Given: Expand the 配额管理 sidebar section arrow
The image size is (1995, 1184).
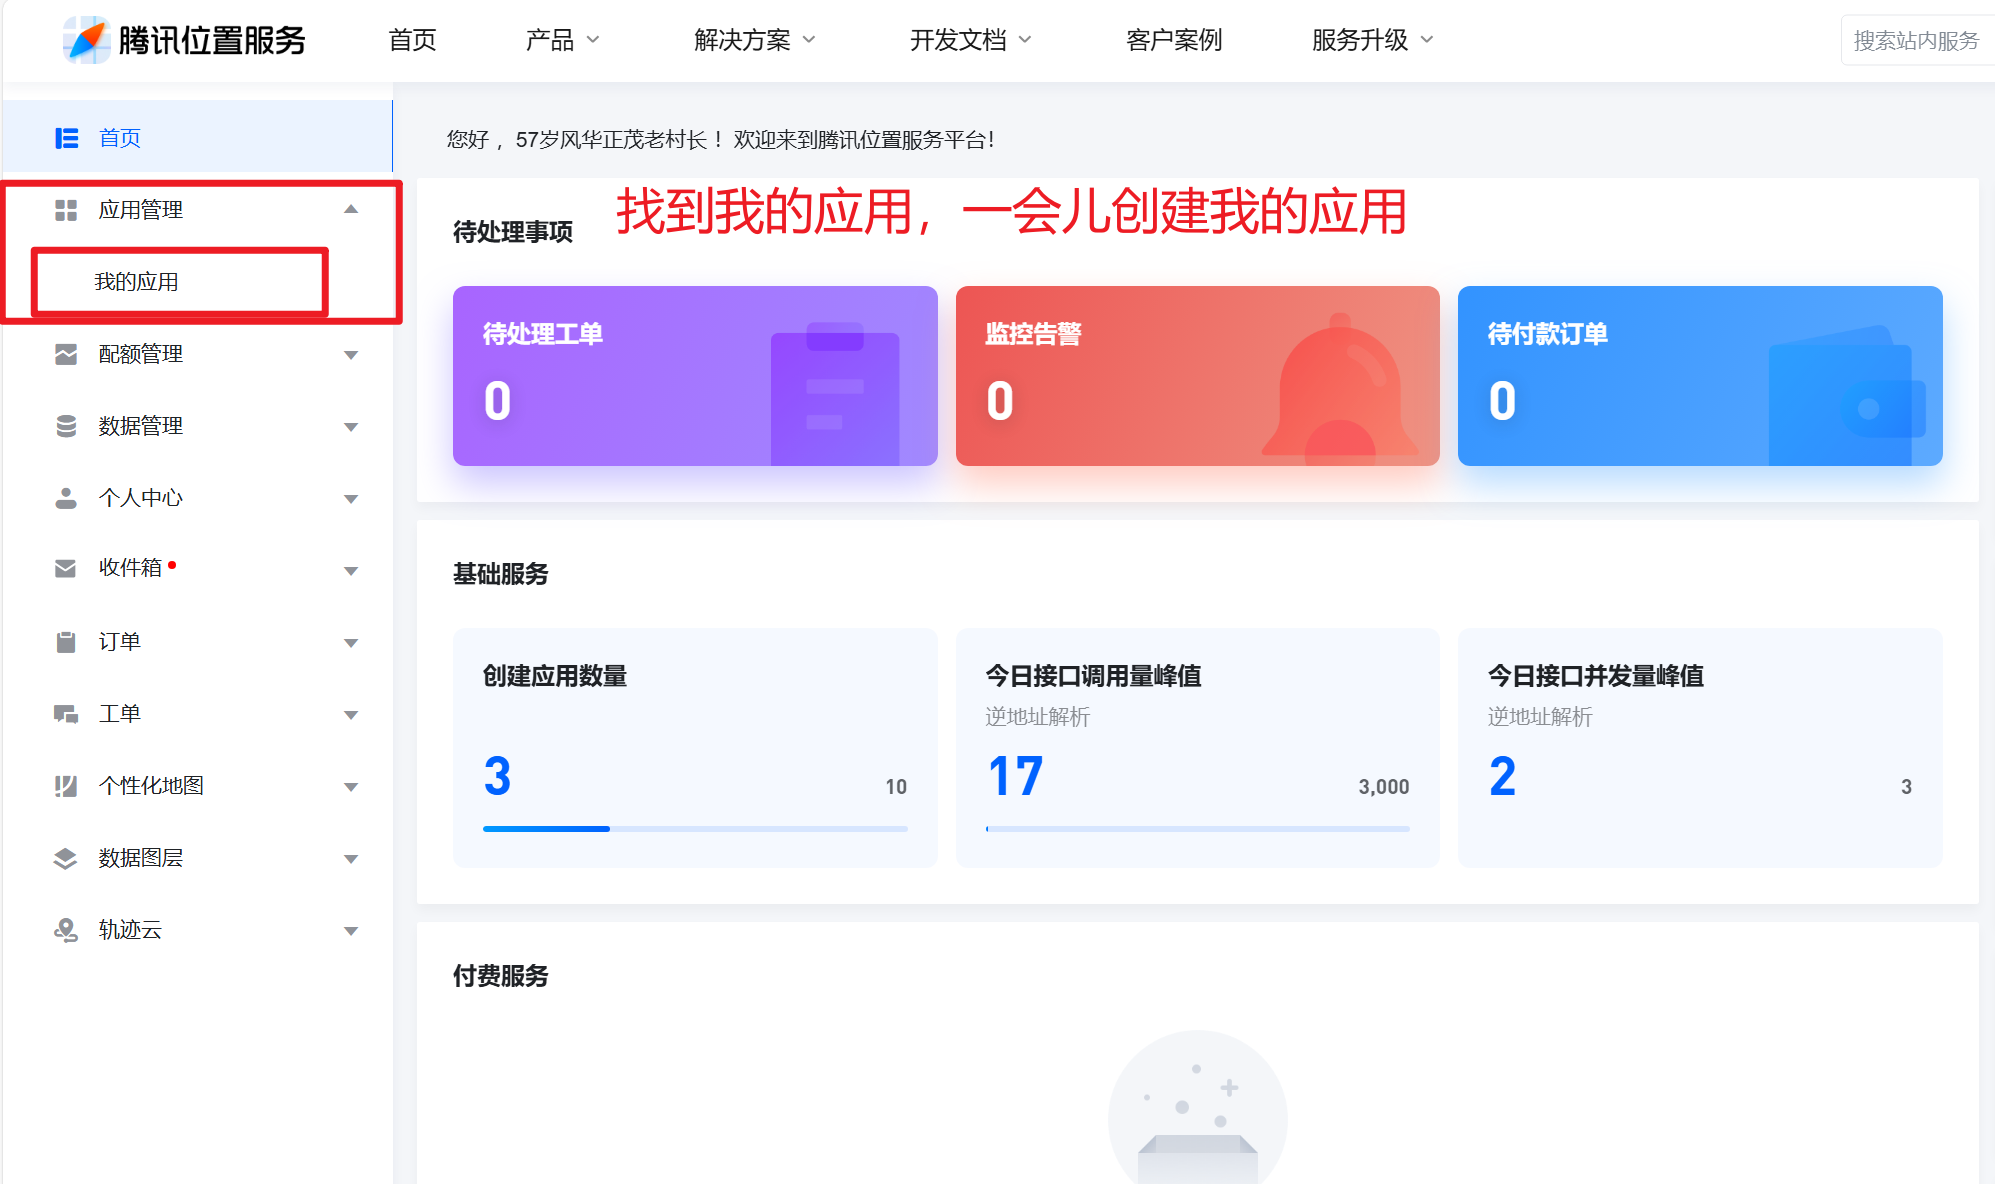Looking at the screenshot, I should click(351, 355).
